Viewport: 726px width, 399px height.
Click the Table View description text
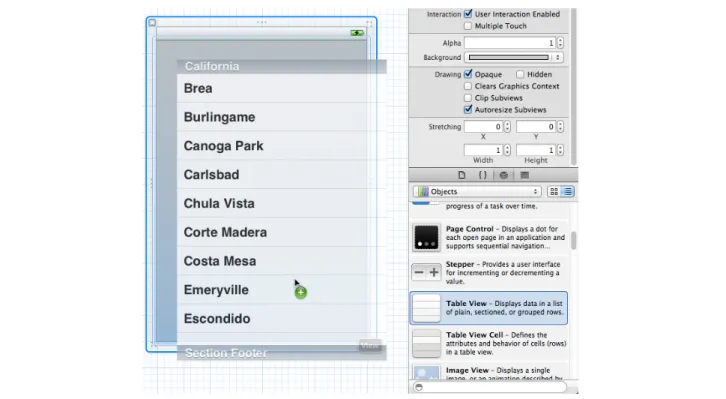click(x=504, y=308)
